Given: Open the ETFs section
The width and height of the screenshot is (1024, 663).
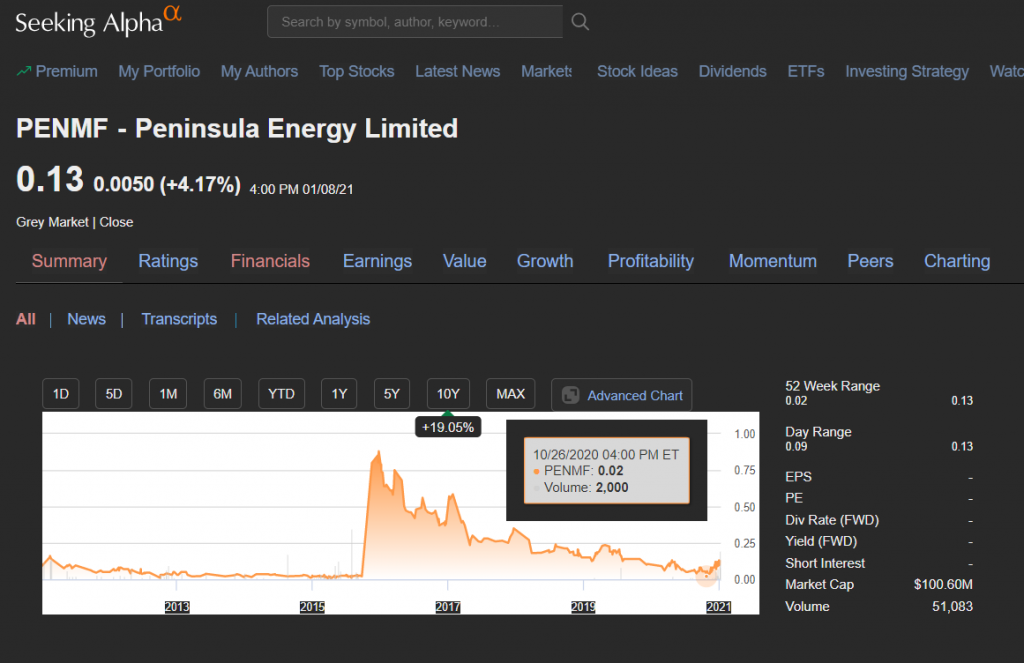Looking at the screenshot, I should click(x=806, y=71).
